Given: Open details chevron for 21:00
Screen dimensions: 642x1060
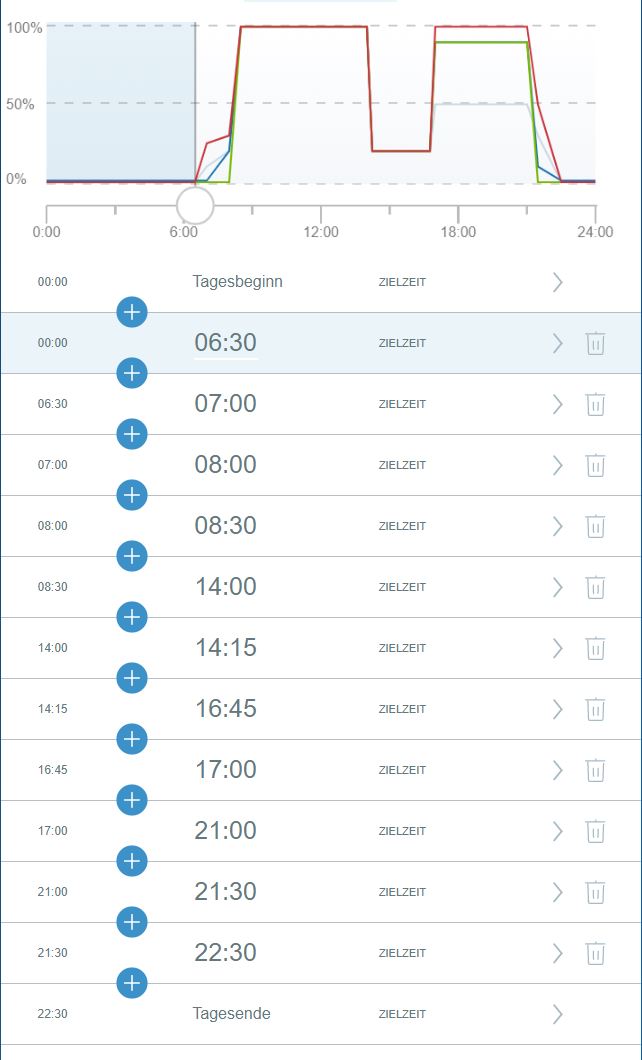Looking at the screenshot, I should pos(558,831).
